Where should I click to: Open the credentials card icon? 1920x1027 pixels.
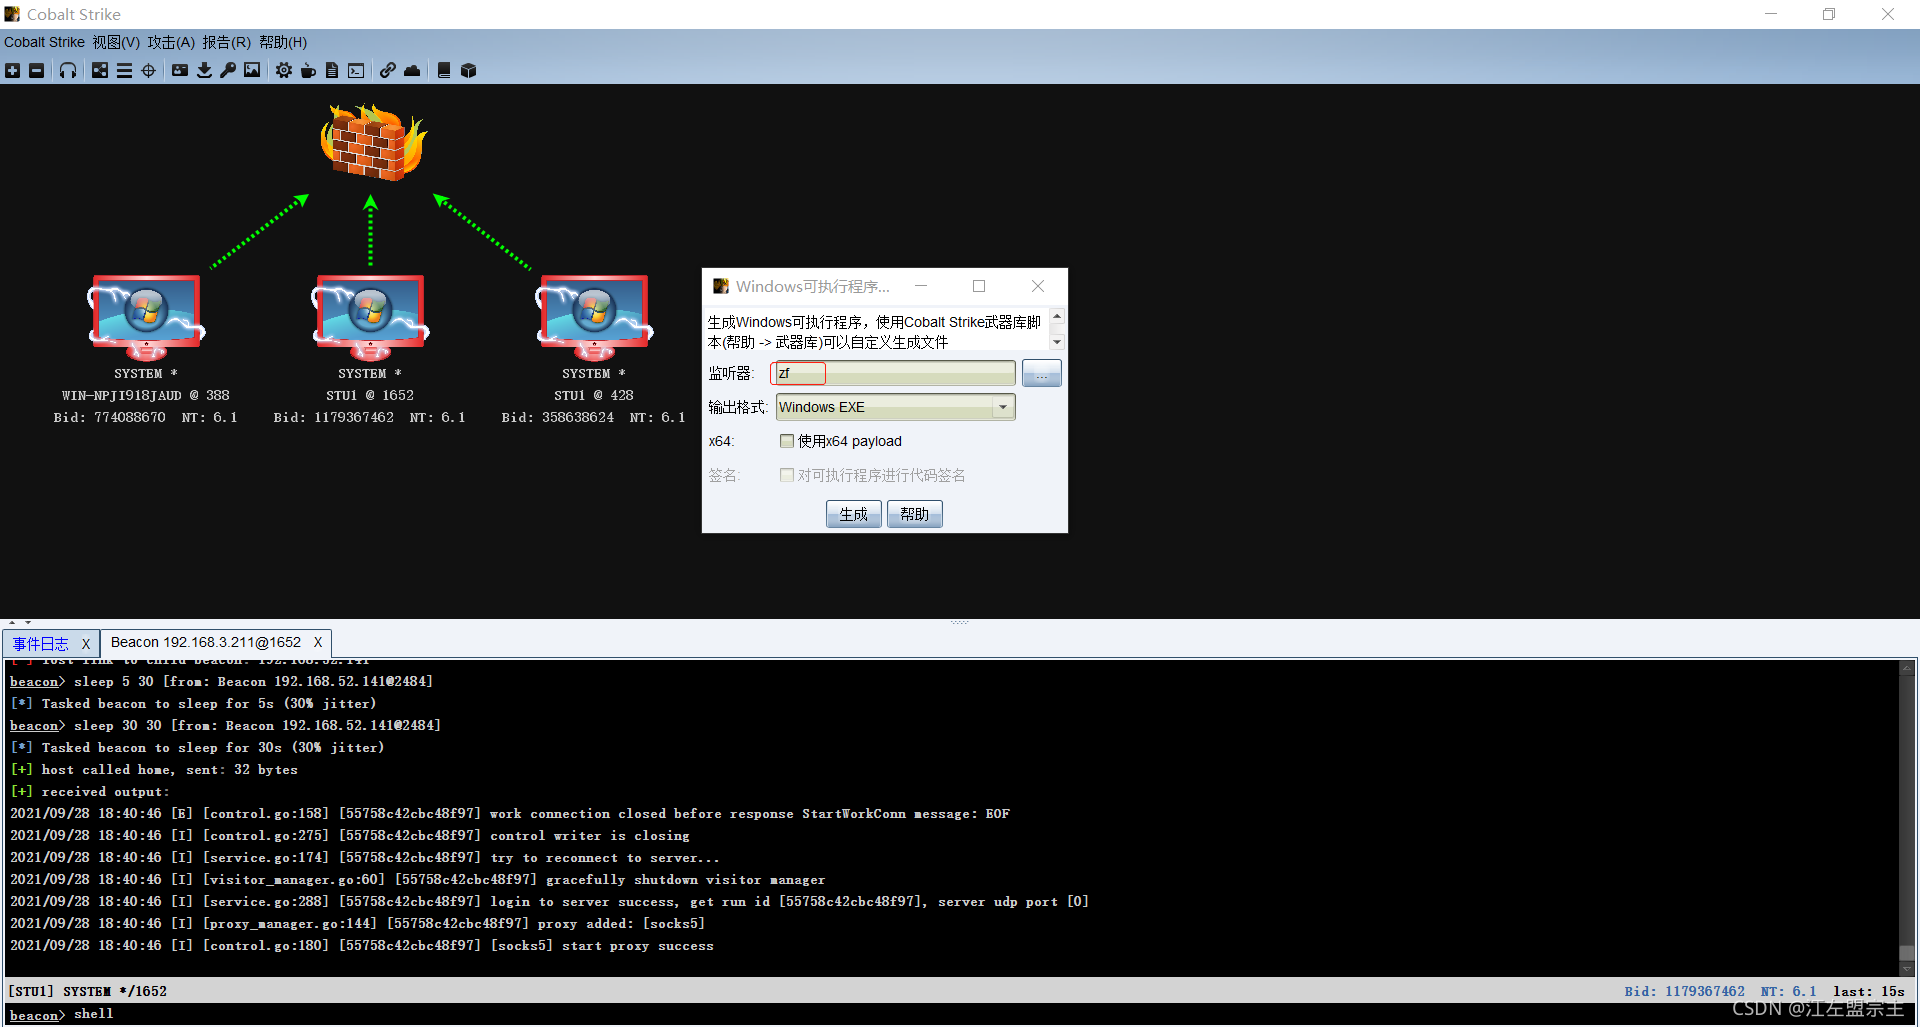[180, 70]
